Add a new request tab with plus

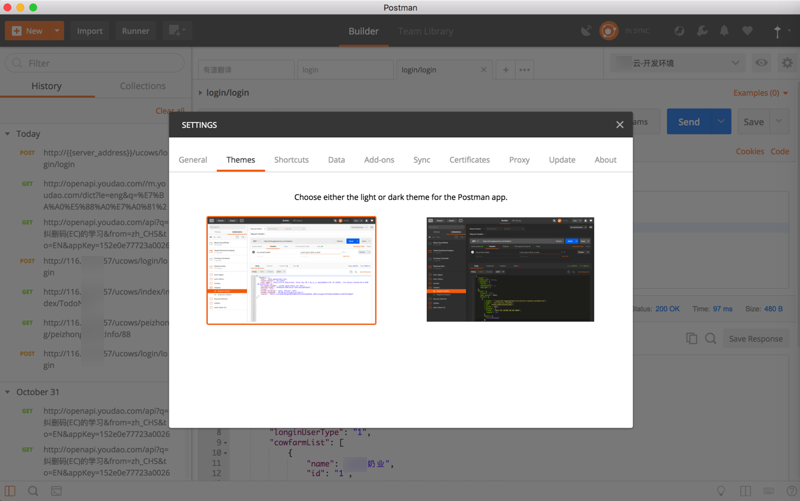point(506,70)
